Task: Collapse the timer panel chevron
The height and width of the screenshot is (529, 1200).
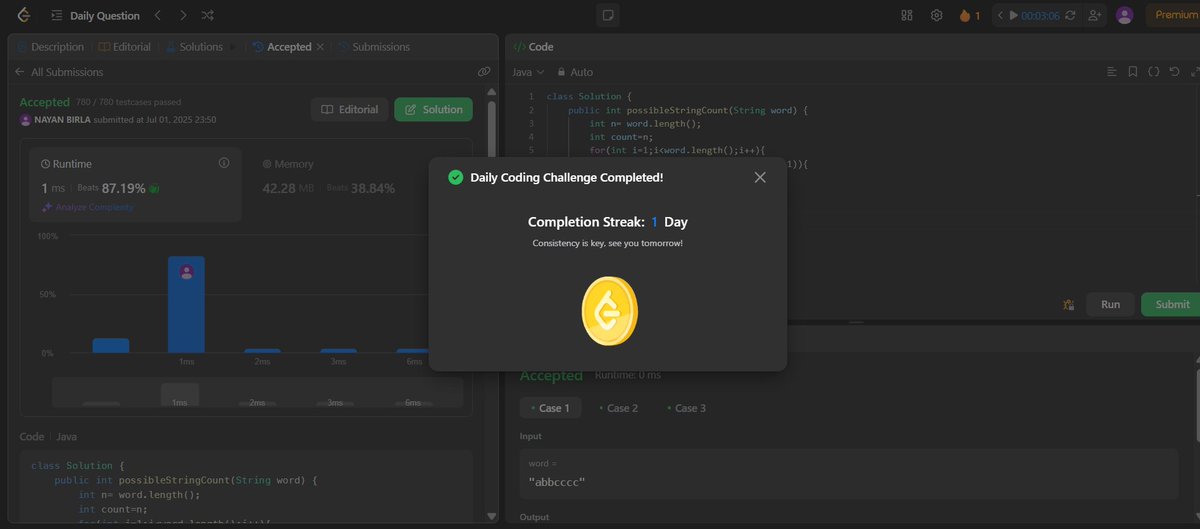Action: pos(1000,15)
